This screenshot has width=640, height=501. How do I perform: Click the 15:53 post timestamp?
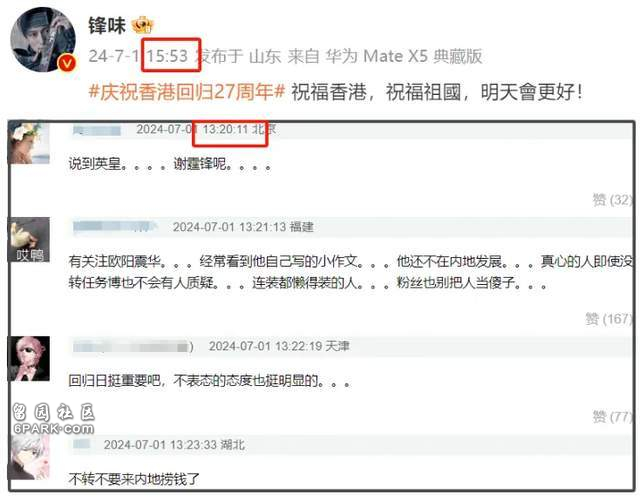(x=167, y=56)
